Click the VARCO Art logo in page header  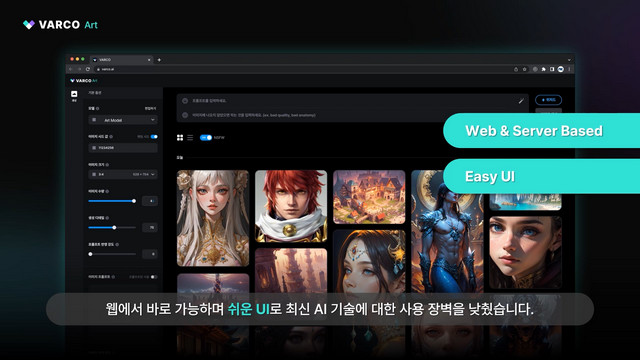(84, 81)
